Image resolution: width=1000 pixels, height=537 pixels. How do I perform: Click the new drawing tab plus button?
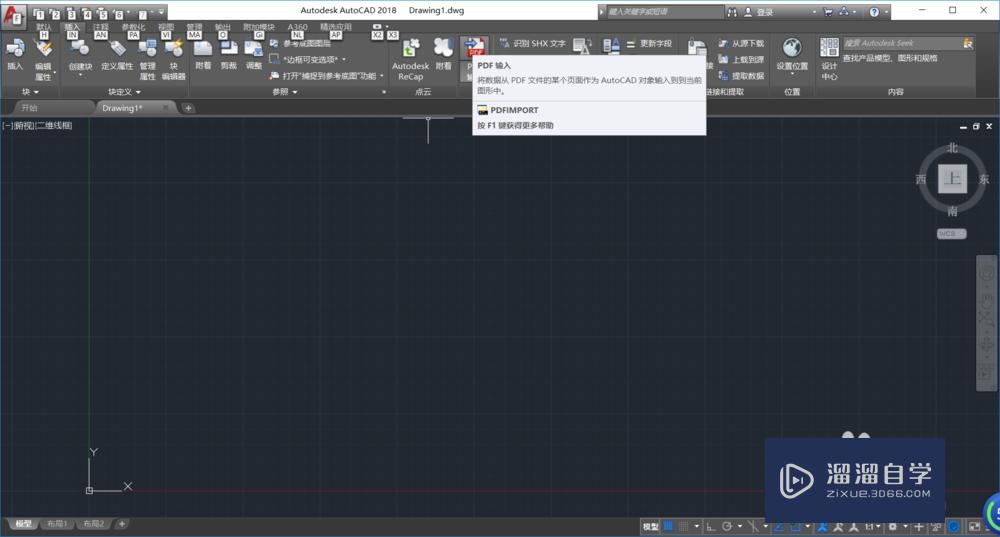(x=188, y=108)
